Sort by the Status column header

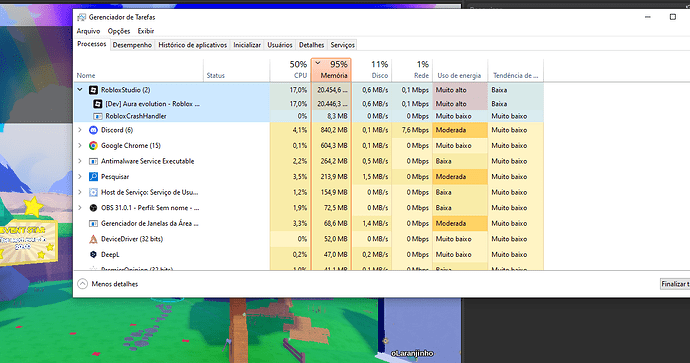[x=236, y=70]
